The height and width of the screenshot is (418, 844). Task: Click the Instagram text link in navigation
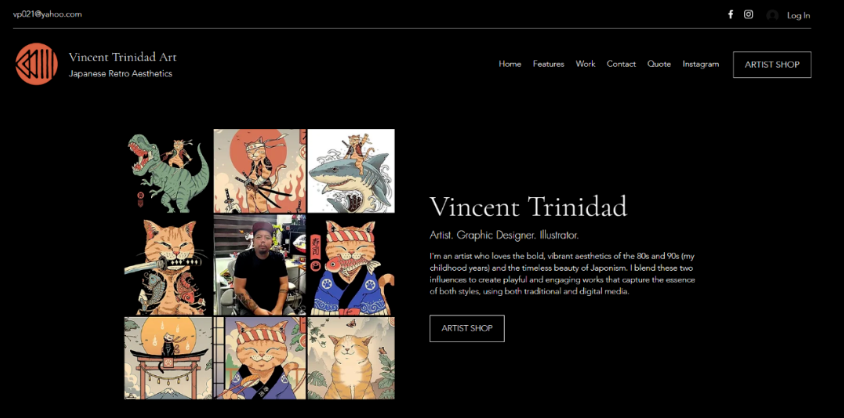tap(700, 64)
